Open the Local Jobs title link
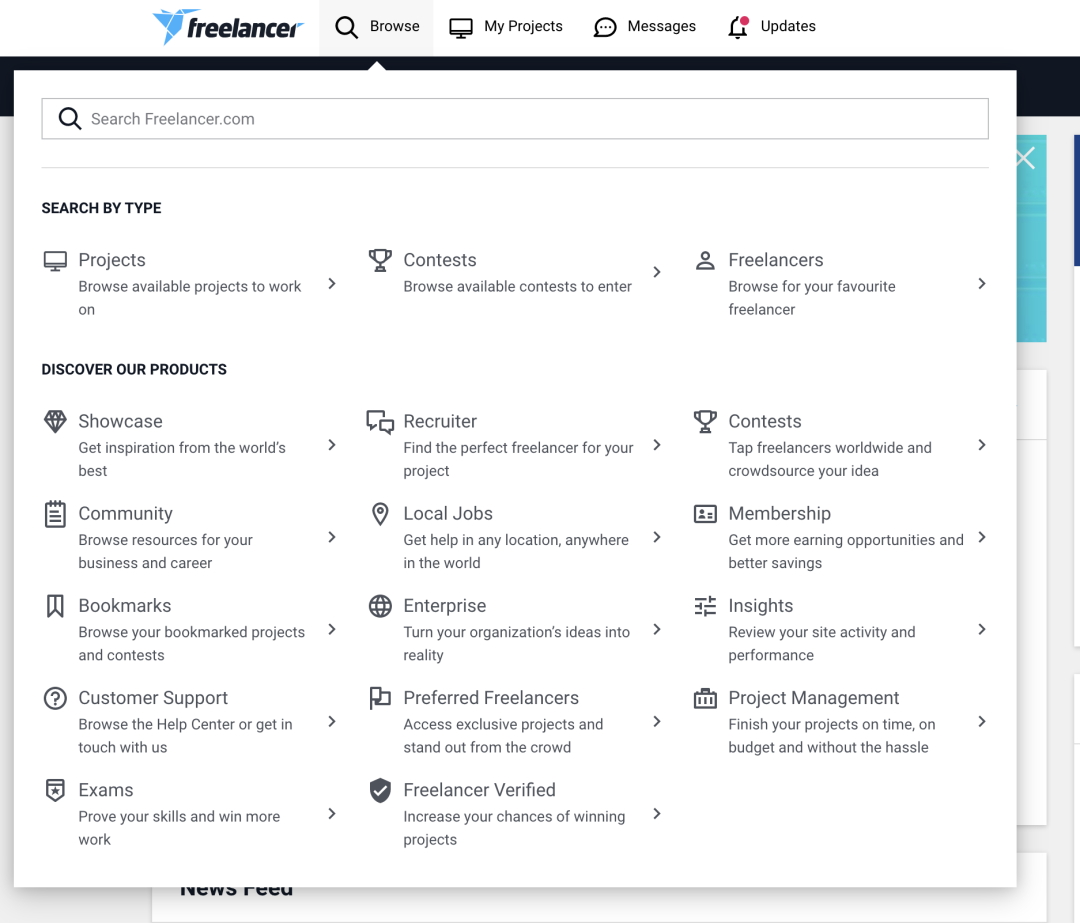Screen dimensions: 1080x923 [448, 514]
